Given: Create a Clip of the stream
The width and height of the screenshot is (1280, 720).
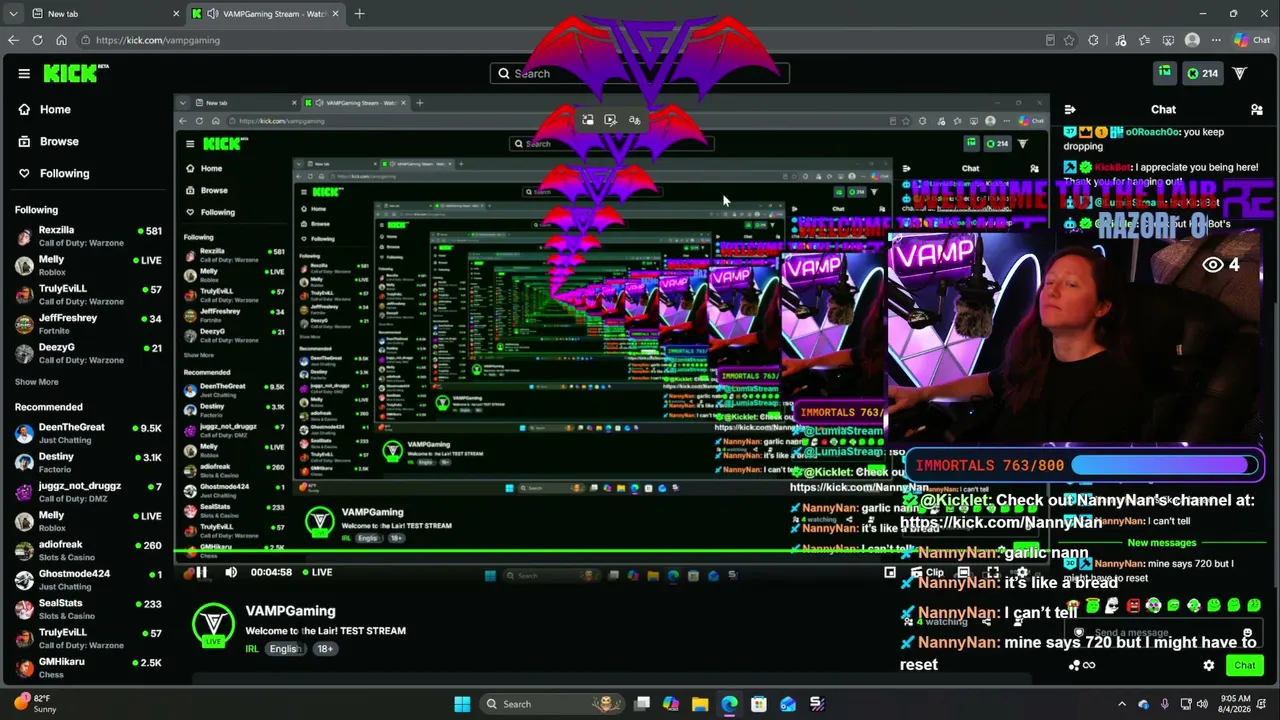Looking at the screenshot, I should pyautogui.click(x=927, y=573).
